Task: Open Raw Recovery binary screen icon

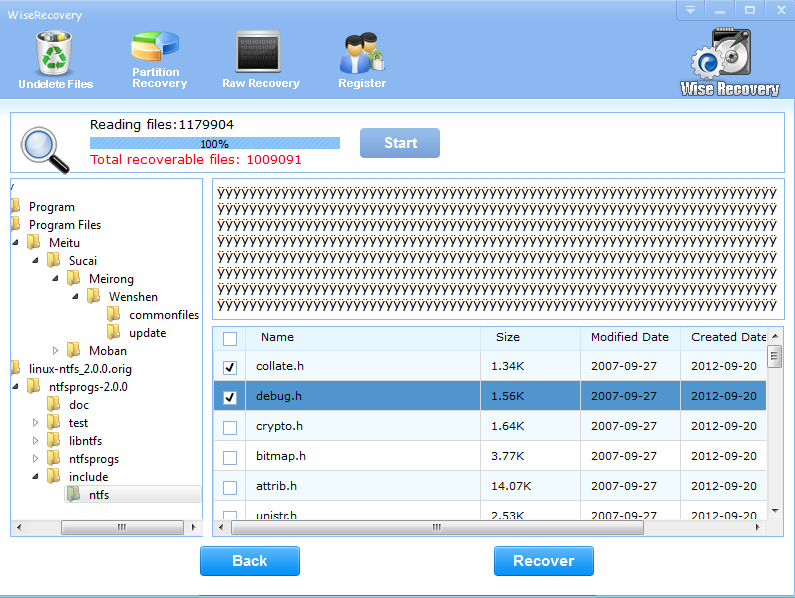Action: (x=258, y=52)
